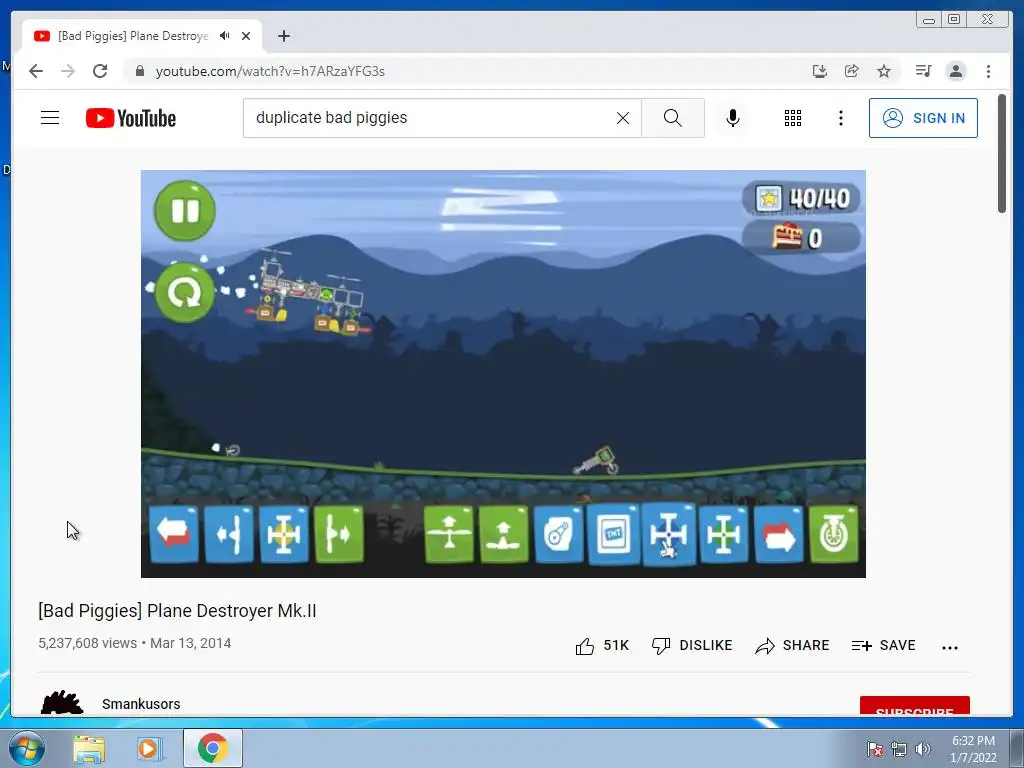The width and height of the screenshot is (1024, 768).
Task: Bookmark this page with the star
Action: click(884, 71)
